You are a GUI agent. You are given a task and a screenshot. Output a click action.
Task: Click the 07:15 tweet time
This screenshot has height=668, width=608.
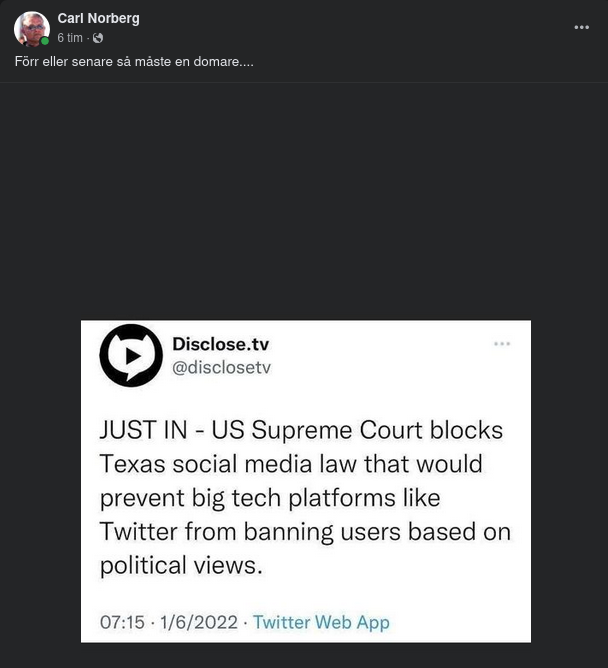[122, 622]
